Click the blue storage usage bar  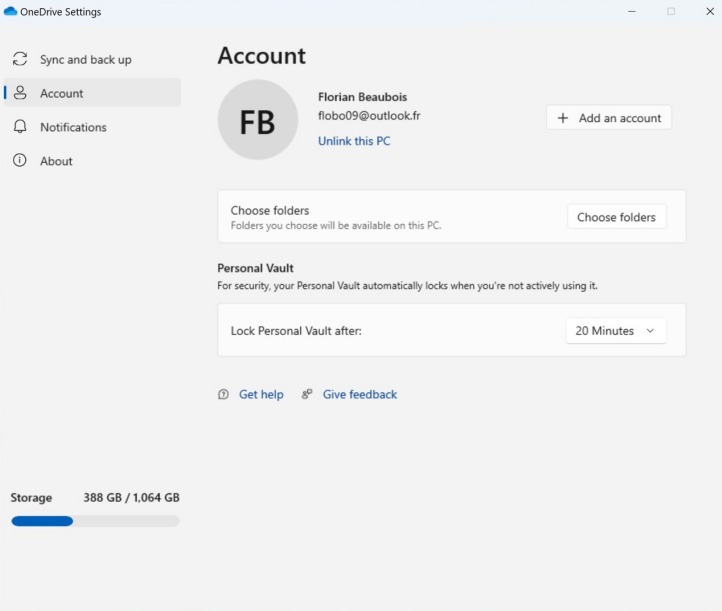click(42, 521)
